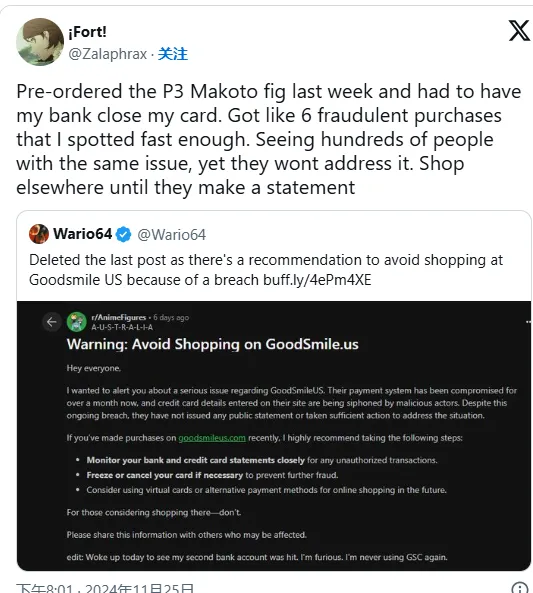533x593 pixels.
Task: Follow @Zalaphrax via the 关注 link
Action: [x=172, y=54]
